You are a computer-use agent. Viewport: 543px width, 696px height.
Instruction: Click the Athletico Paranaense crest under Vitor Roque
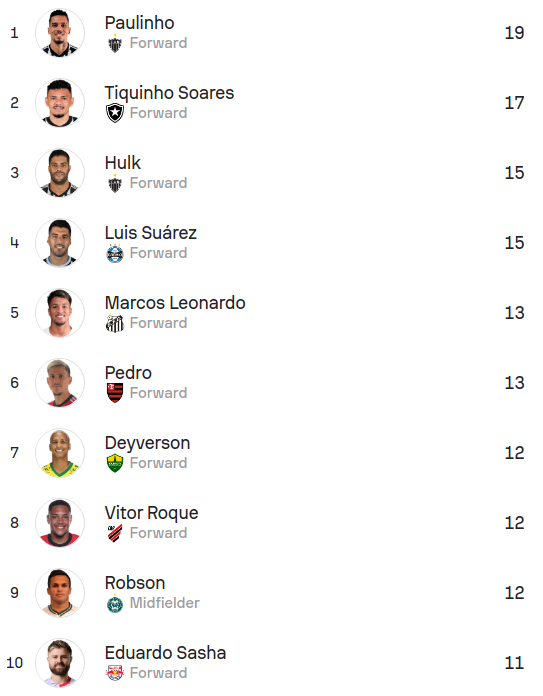[x=115, y=533]
